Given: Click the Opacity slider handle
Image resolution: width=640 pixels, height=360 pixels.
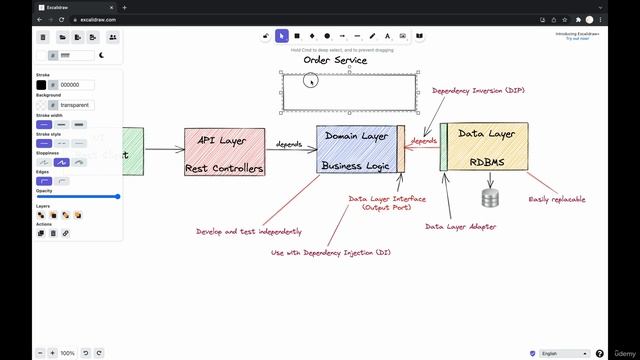Looking at the screenshot, I should 118,197.
